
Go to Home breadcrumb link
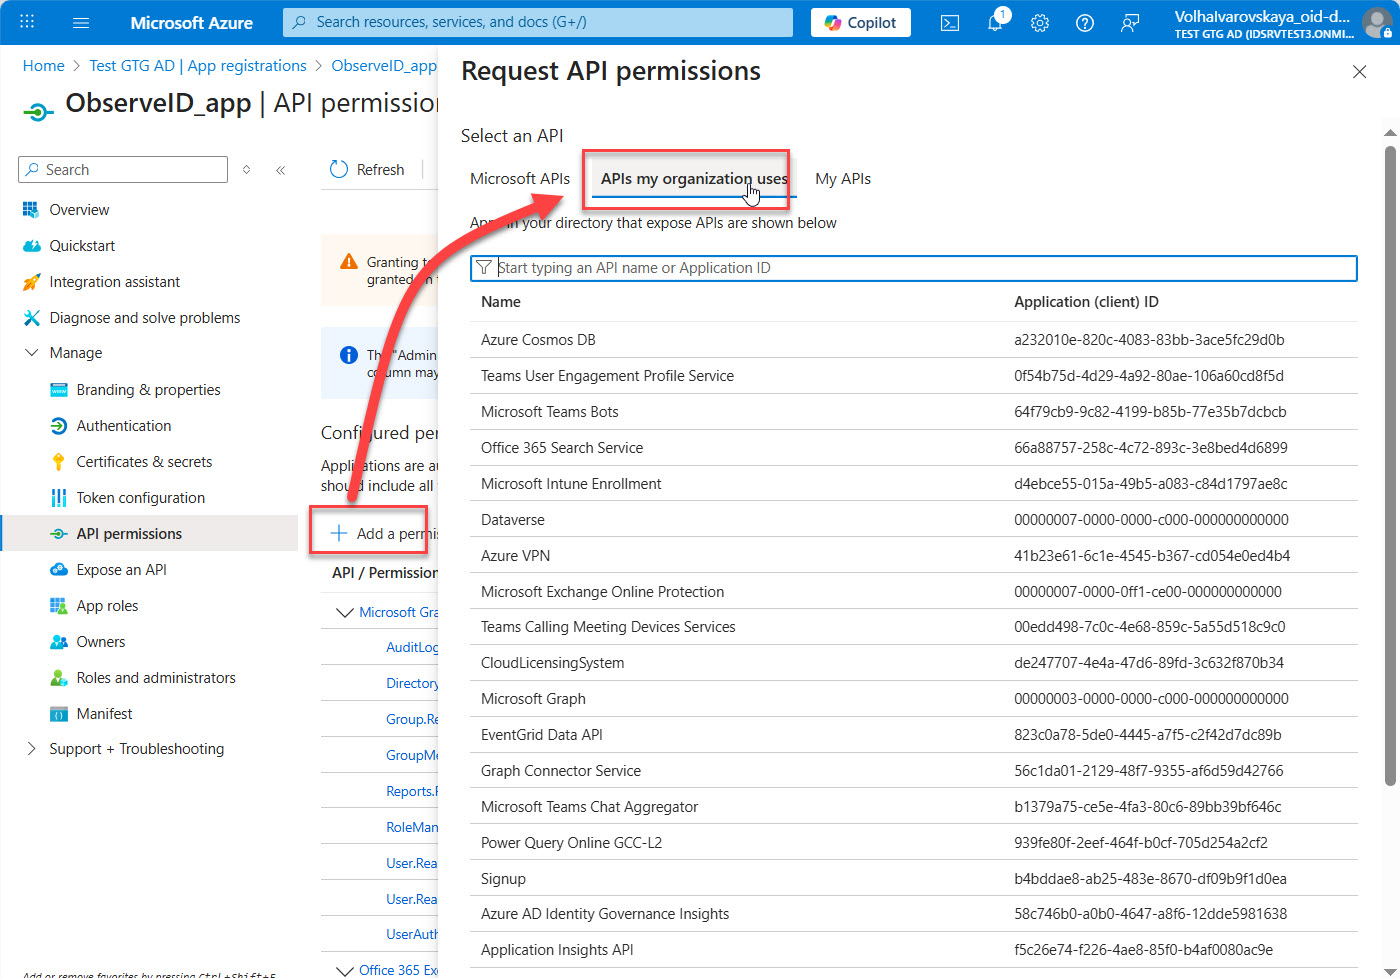pos(43,66)
